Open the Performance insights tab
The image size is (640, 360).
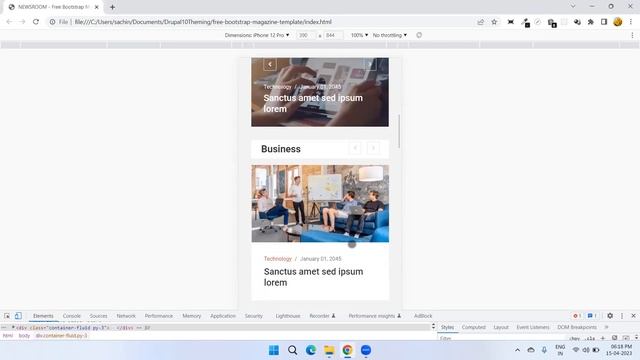pyautogui.click(x=375, y=316)
